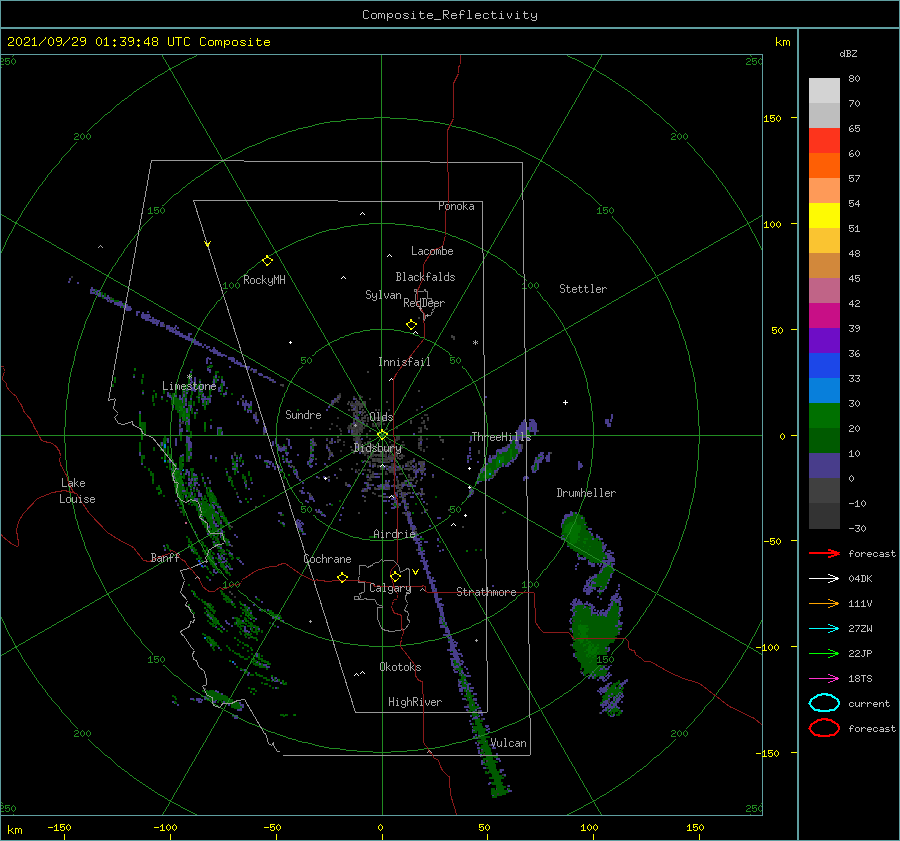Click the white plus marker west of Drumheller
This screenshot has height=841, width=900.
pyautogui.click(x=565, y=402)
